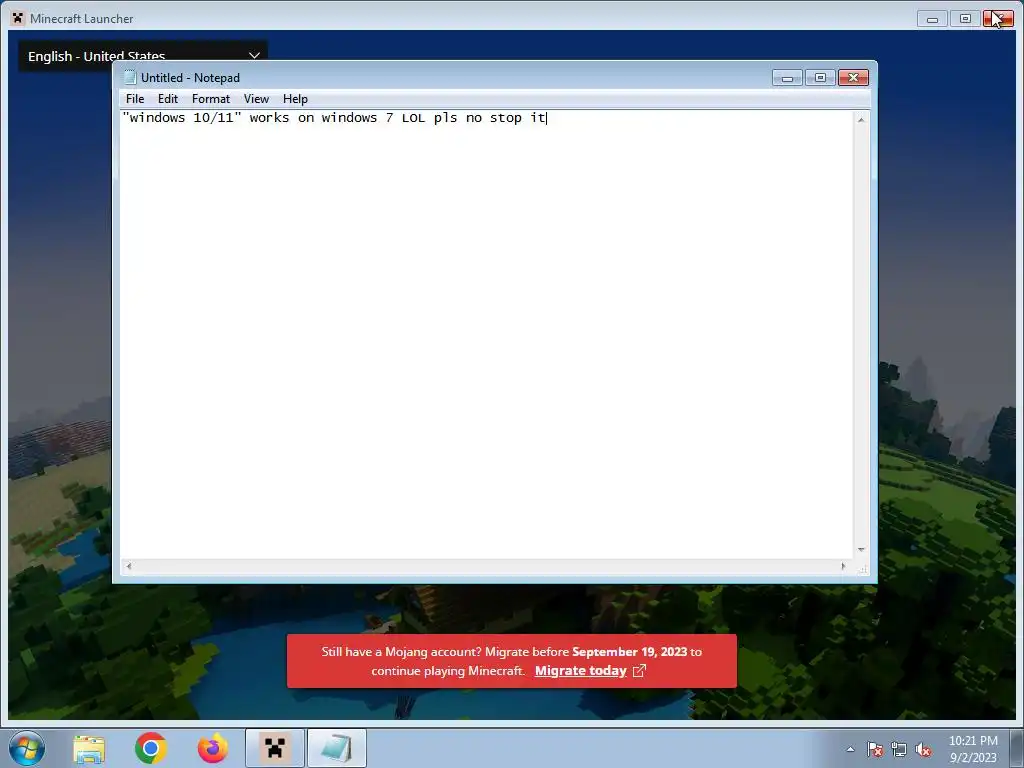Screen dimensions: 1024x768
Task: Launch Firefox from the taskbar
Action: point(213,748)
